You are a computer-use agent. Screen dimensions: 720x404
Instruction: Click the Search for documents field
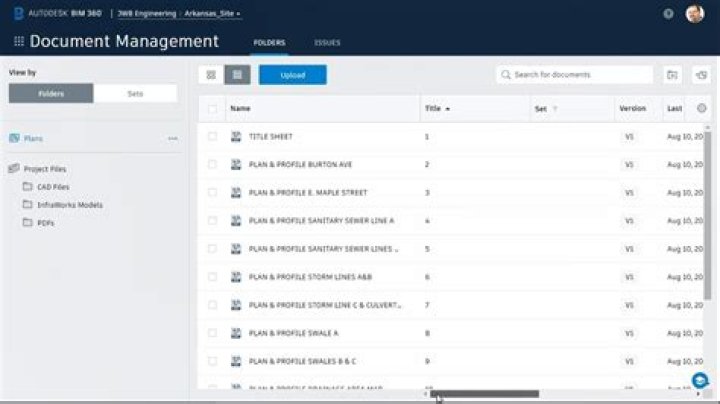click(x=574, y=74)
